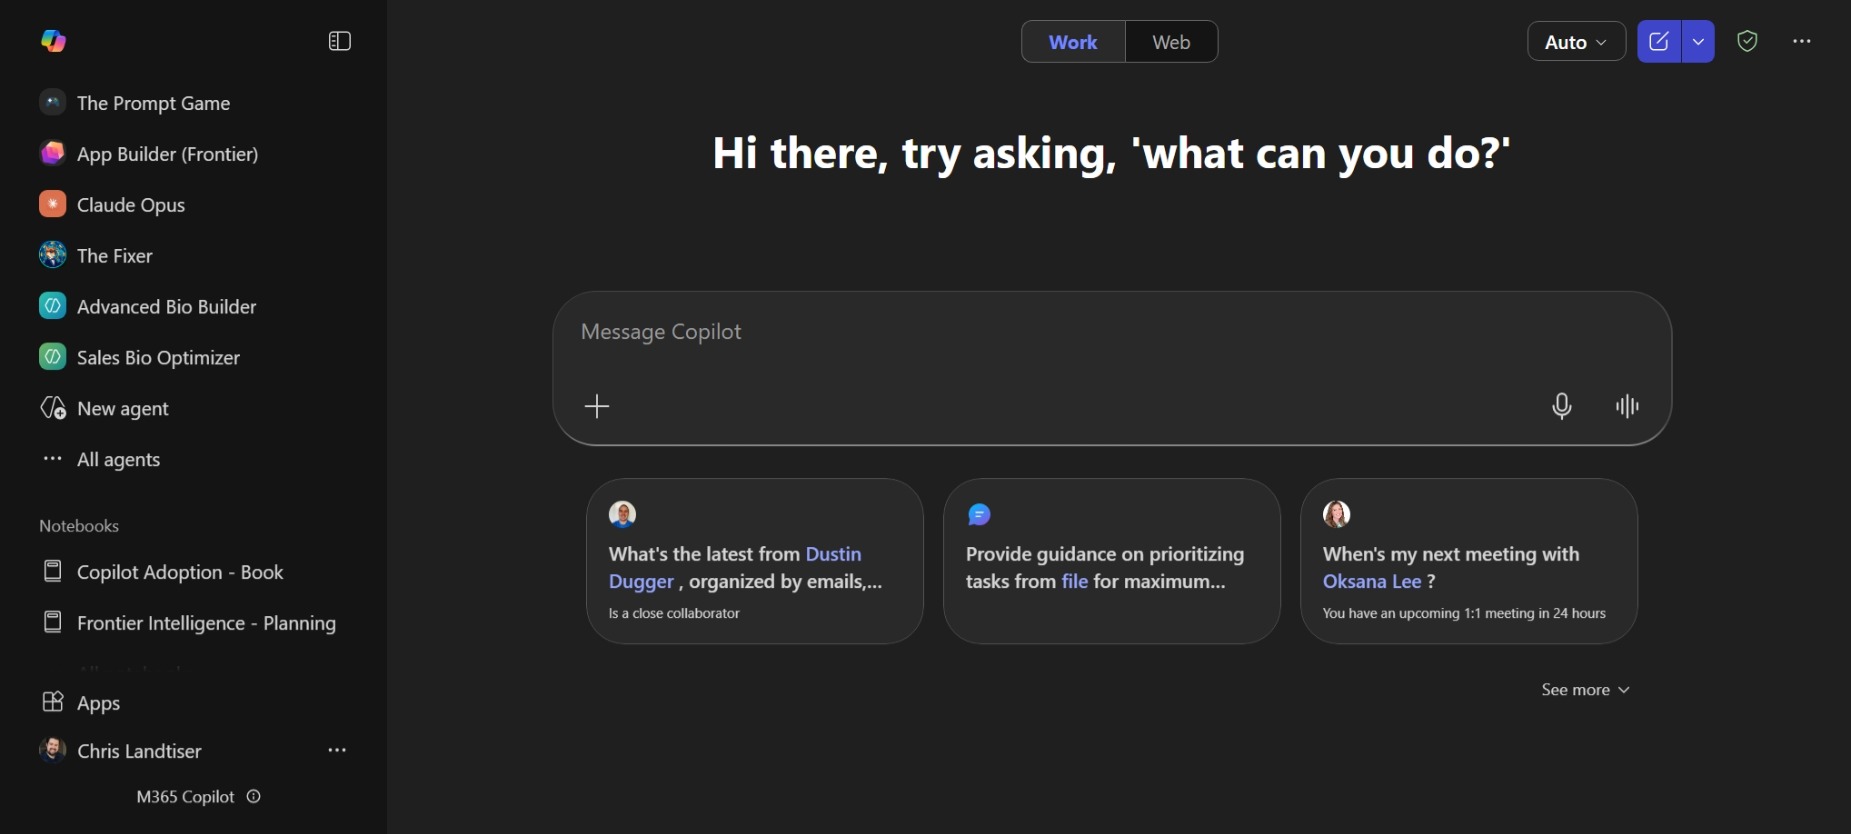The image size is (1851, 834).
Task: Click the file link in prioritizing card
Action: tap(1075, 581)
